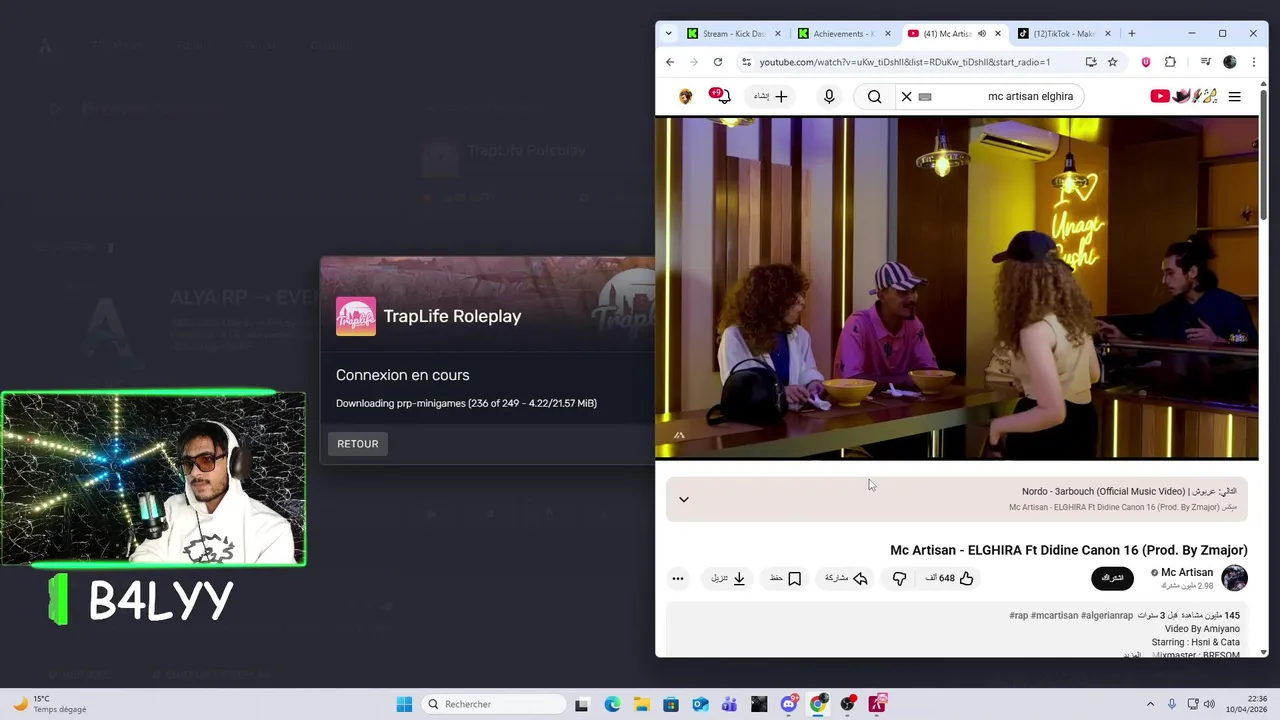The image size is (1280, 720).
Task: Open OBS Studio from taskbar
Action: point(848,704)
